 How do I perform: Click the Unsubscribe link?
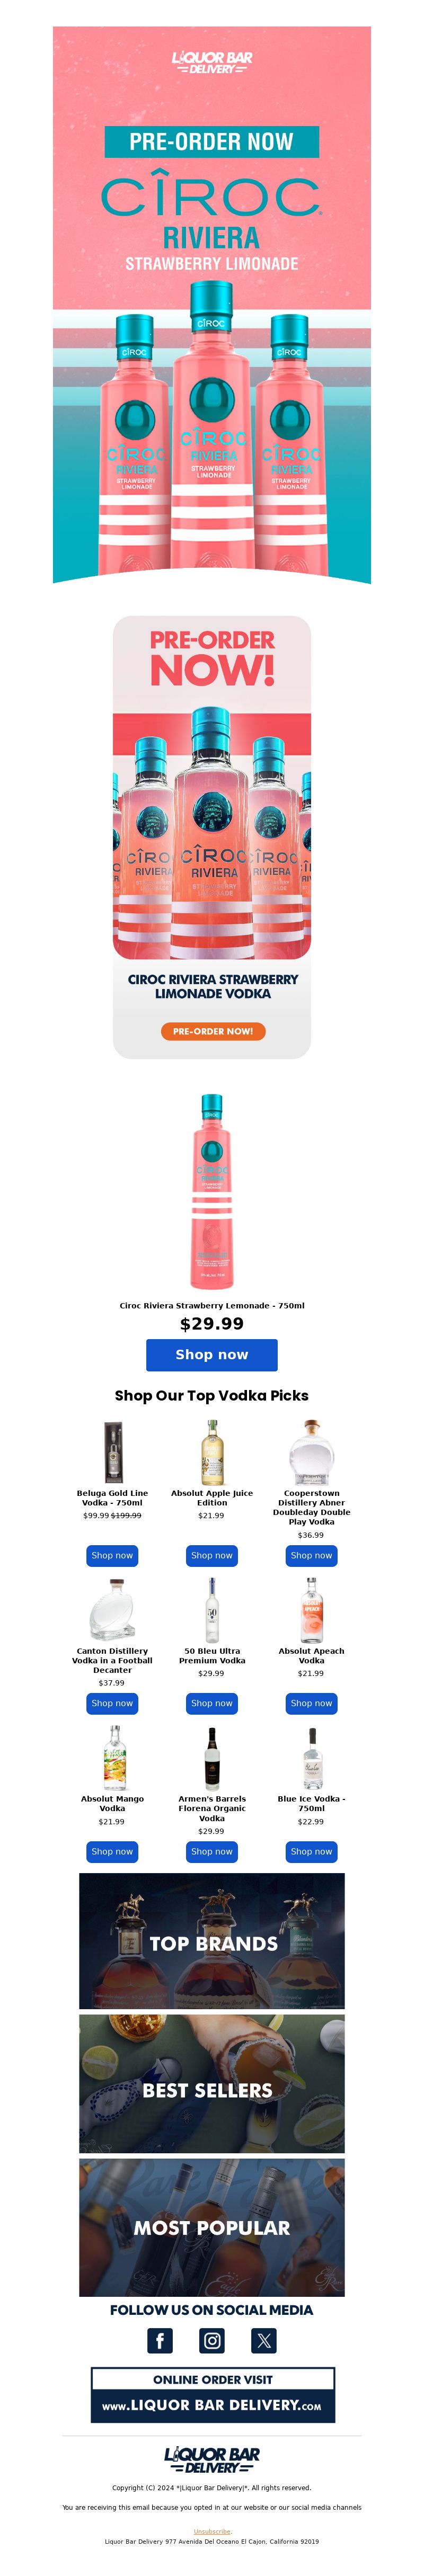(x=212, y=2531)
